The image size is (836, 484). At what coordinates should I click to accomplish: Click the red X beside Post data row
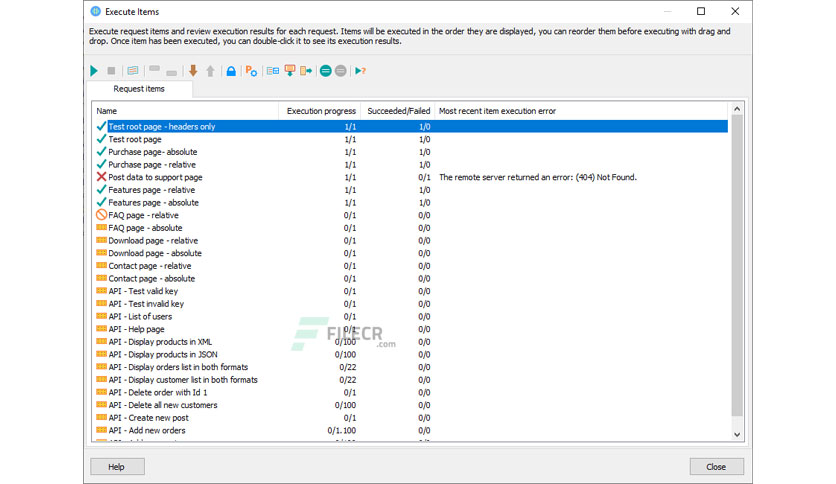click(x=101, y=177)
